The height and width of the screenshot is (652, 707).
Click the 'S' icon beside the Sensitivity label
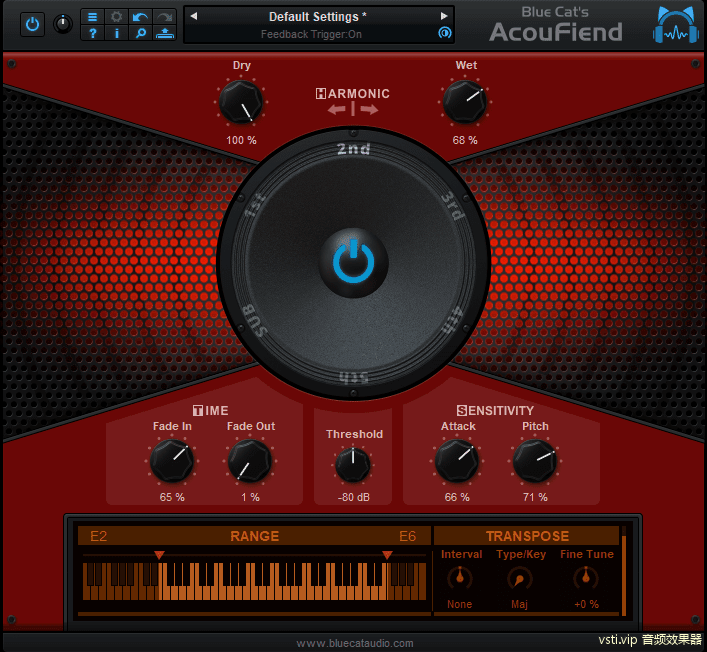(462, 410)
